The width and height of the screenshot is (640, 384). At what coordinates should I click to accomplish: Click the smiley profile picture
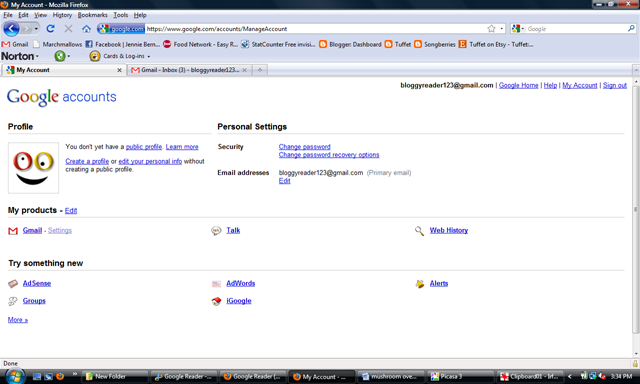[33, 168]
